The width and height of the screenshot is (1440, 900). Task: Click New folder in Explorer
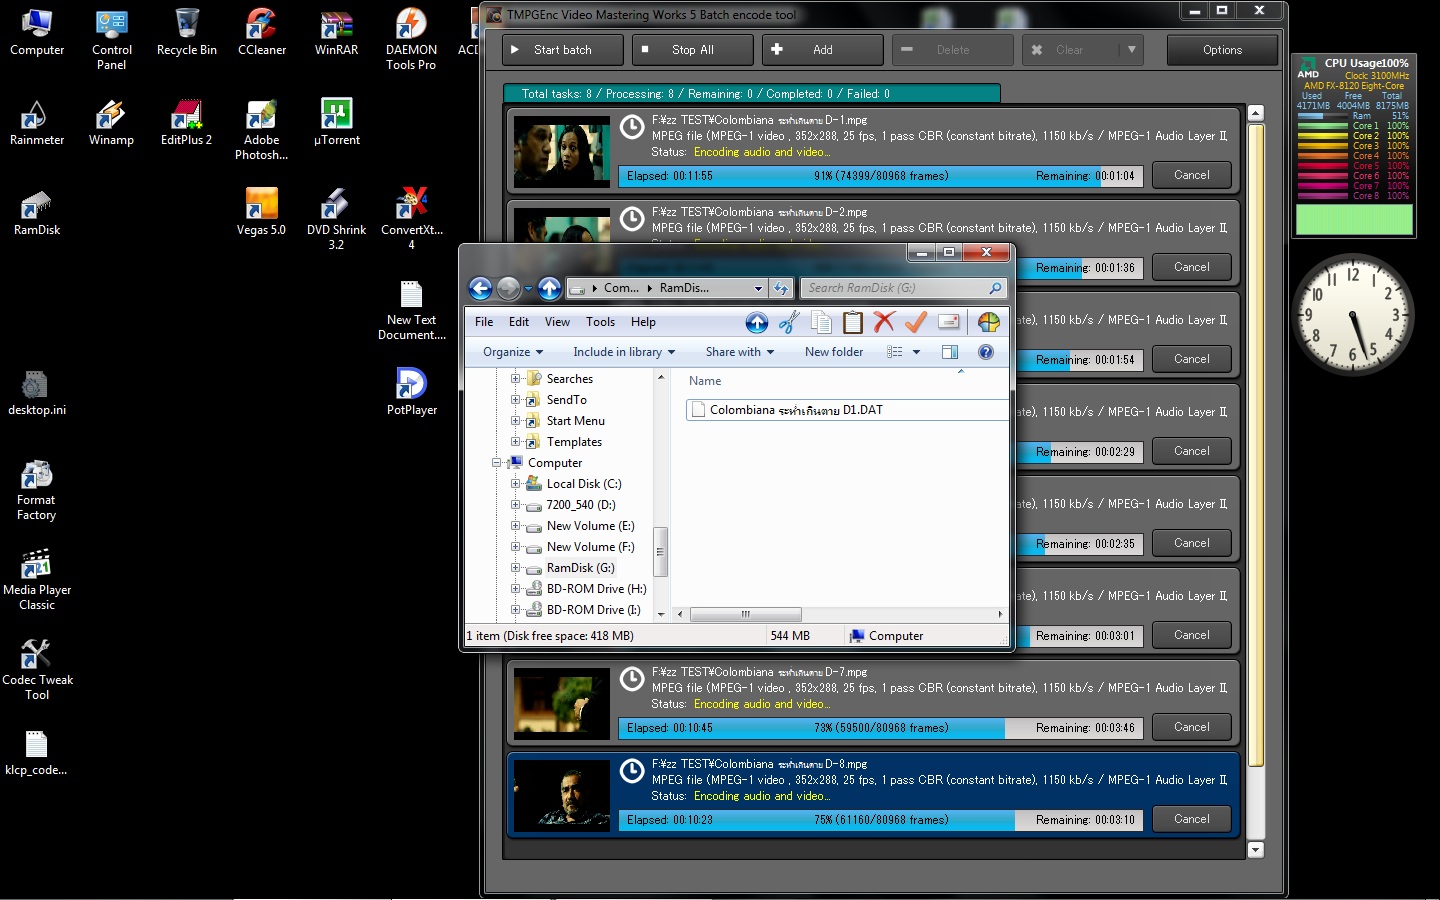pos(834,352)
